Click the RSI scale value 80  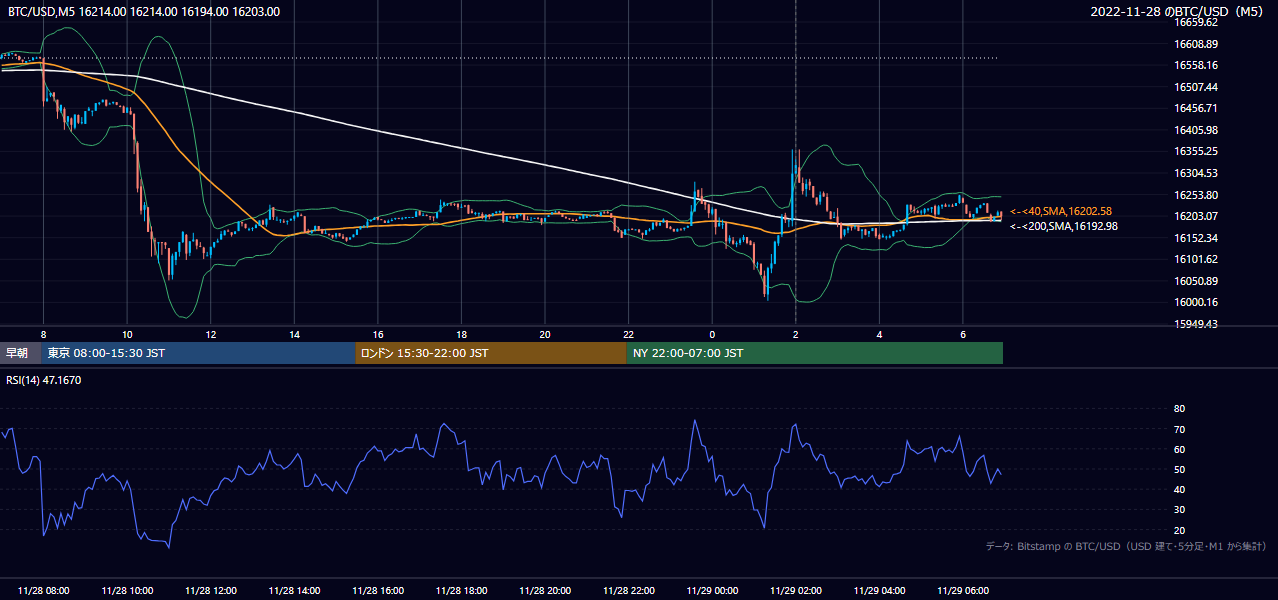1179,409
